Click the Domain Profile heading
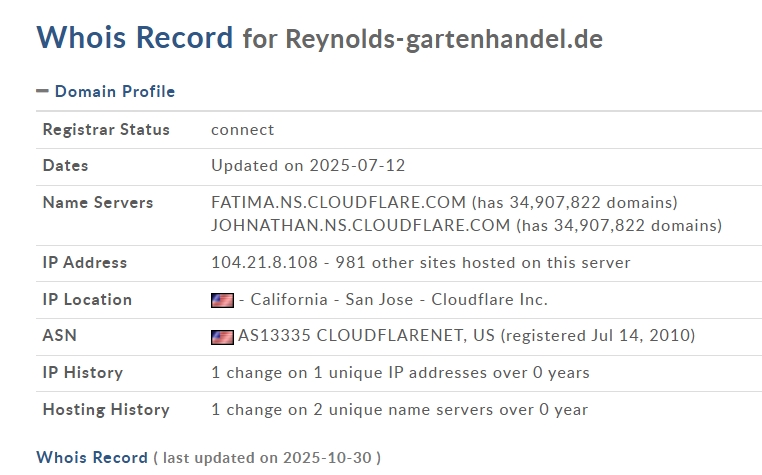This screenshot has width=762, height=475. (x=114, y=92)
